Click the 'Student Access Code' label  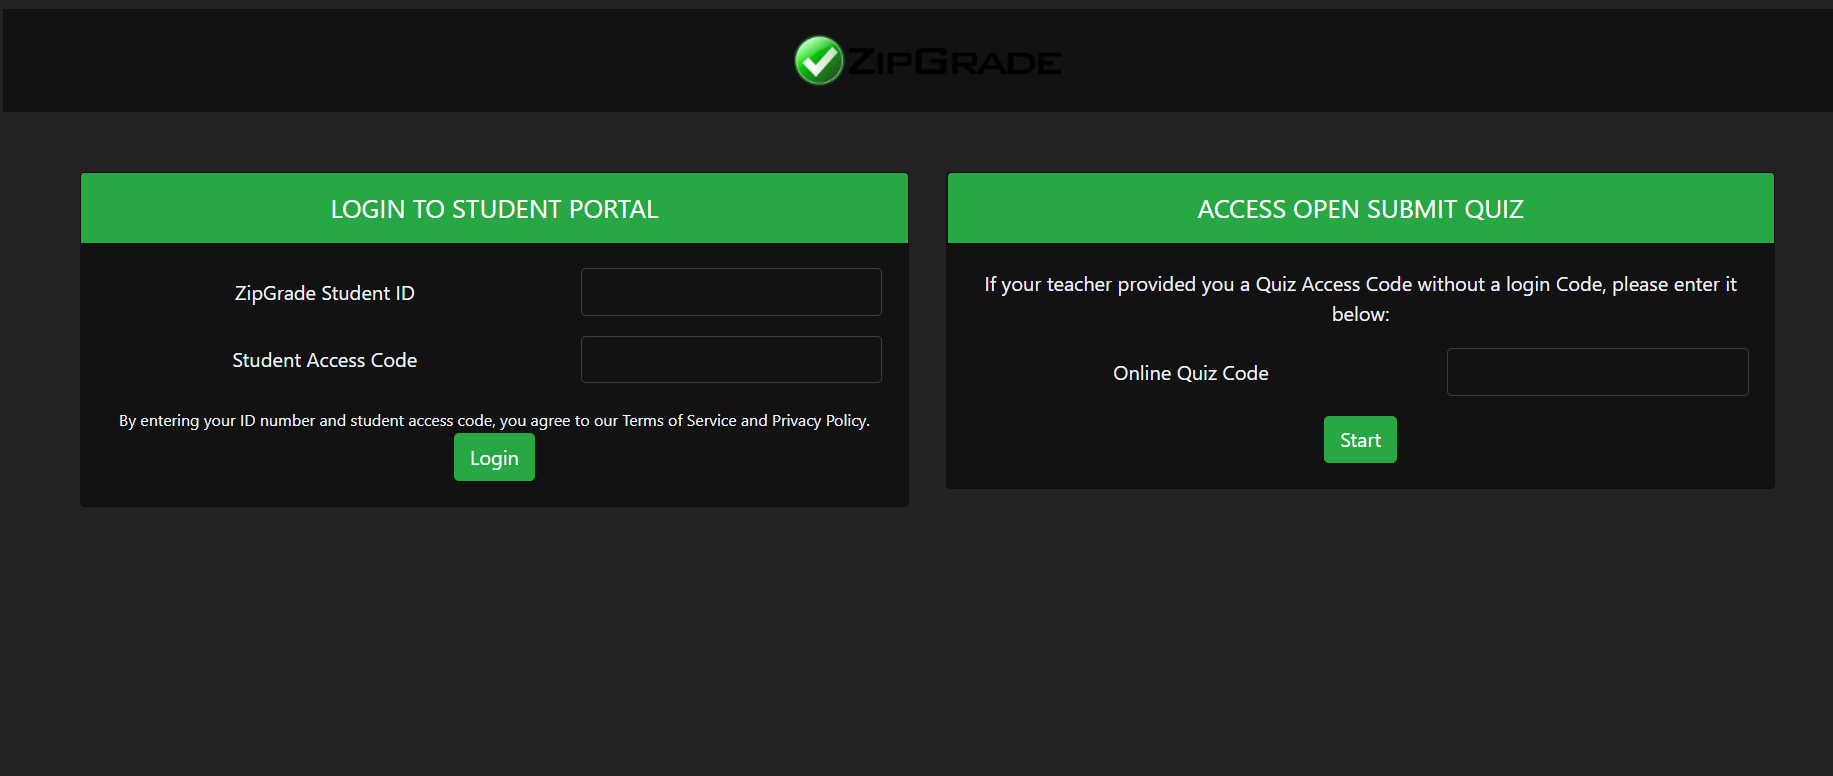tap(325, 360)
